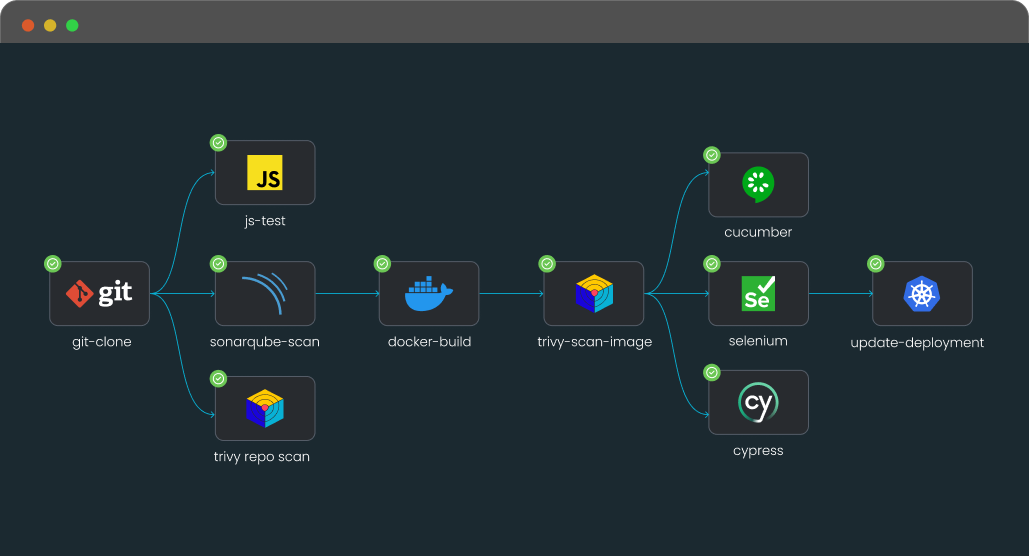
Task: Select the cucumber test node
Action: pos(758,185)
